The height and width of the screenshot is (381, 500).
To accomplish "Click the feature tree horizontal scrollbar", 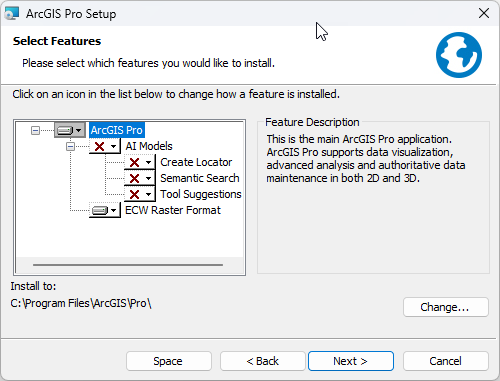I will (128, 265).
